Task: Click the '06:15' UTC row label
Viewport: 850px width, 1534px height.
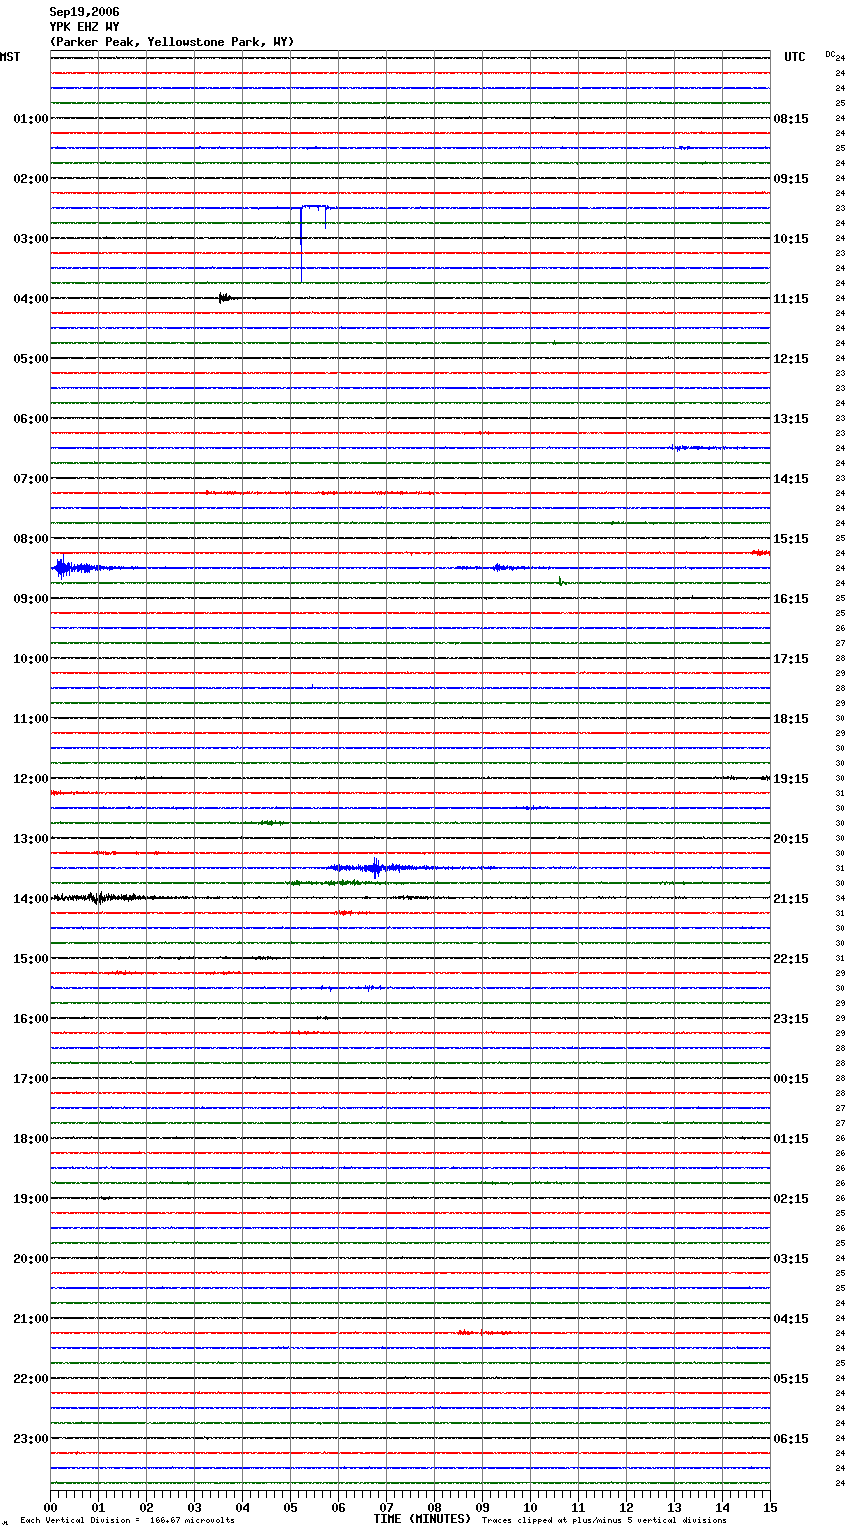Action: coord(791,1439)
